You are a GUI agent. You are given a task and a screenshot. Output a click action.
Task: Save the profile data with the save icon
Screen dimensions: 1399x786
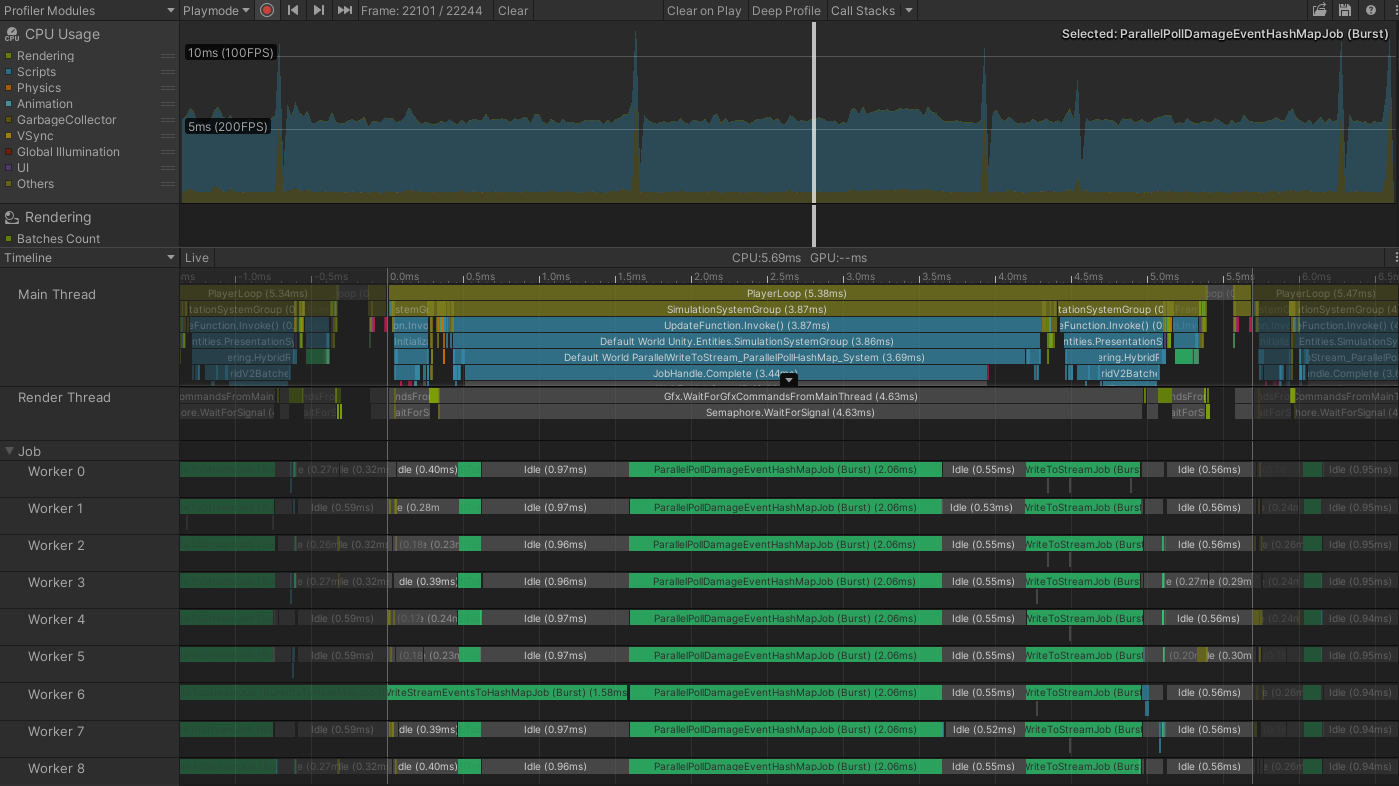point(1345,10)
